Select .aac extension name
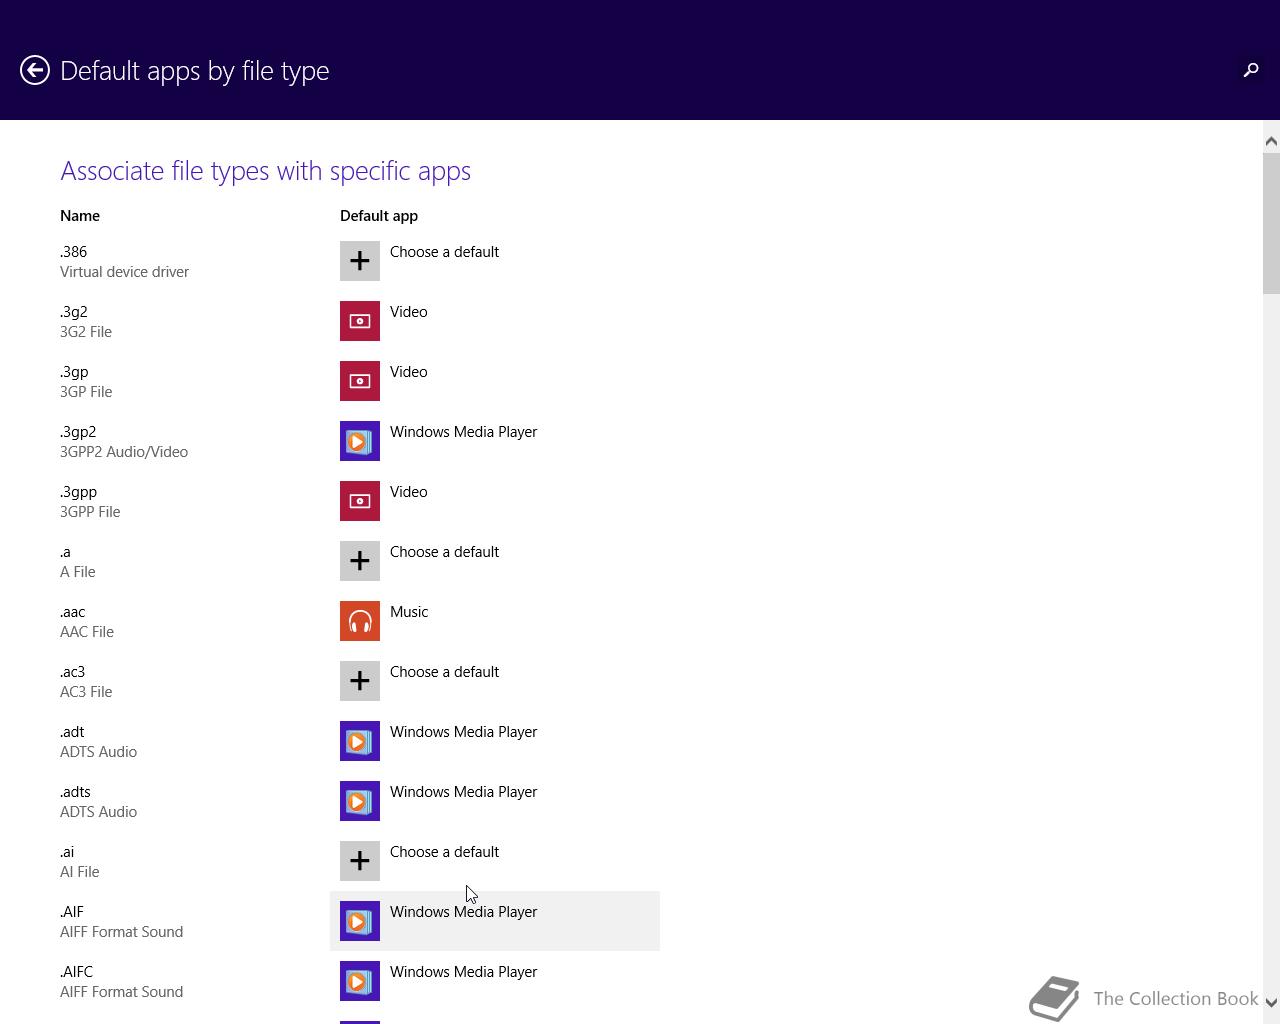 tap(73, 612)
